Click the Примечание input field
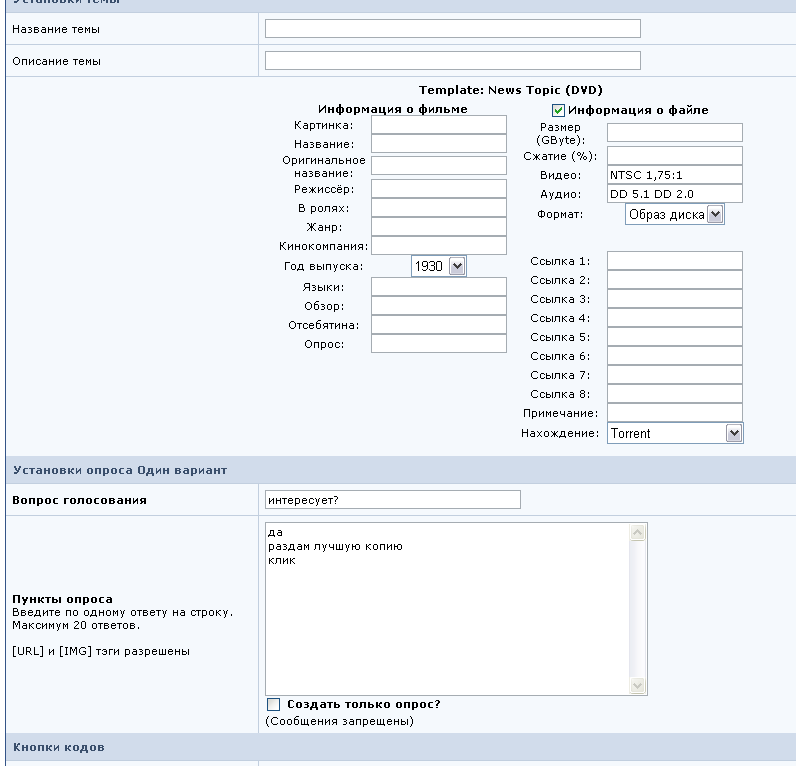The width and height of the screenshot is (796, 766). coord(675,412)
